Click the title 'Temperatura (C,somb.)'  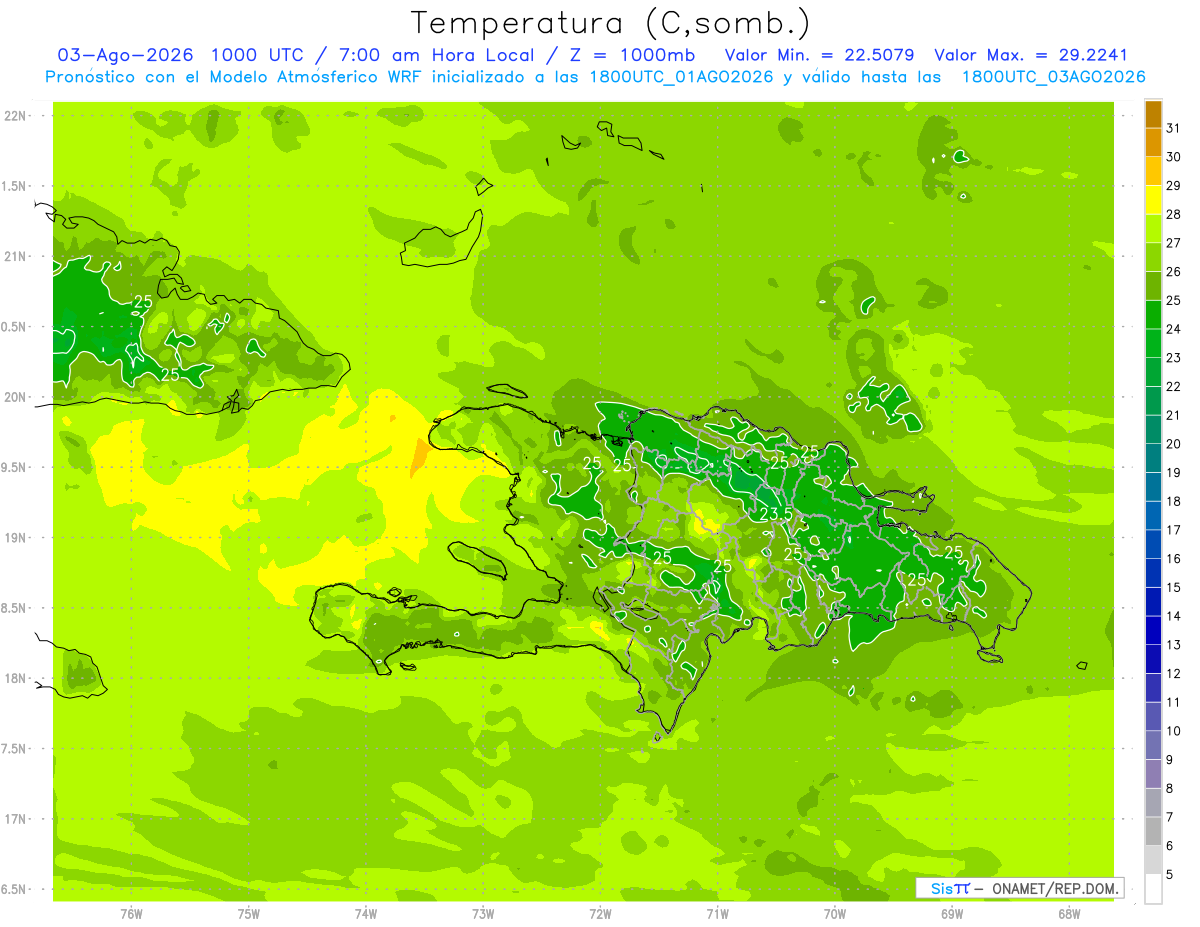click(x=611, y=23)
